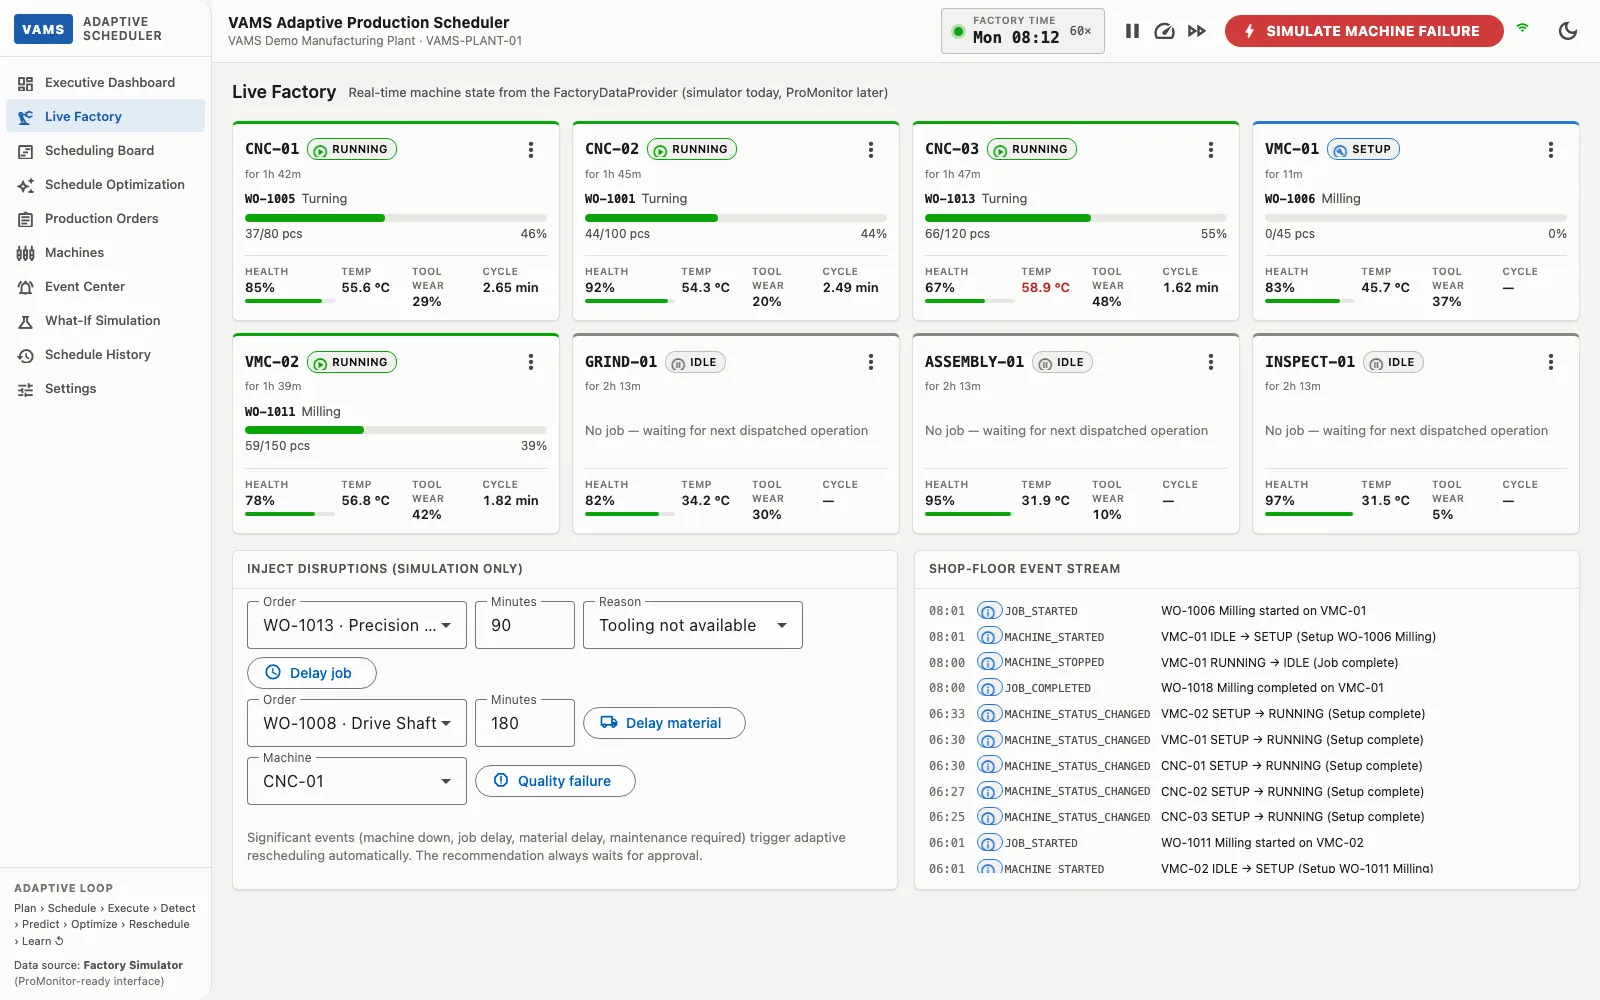Click WO-1001 work order on CNC-02

point(610,199)
